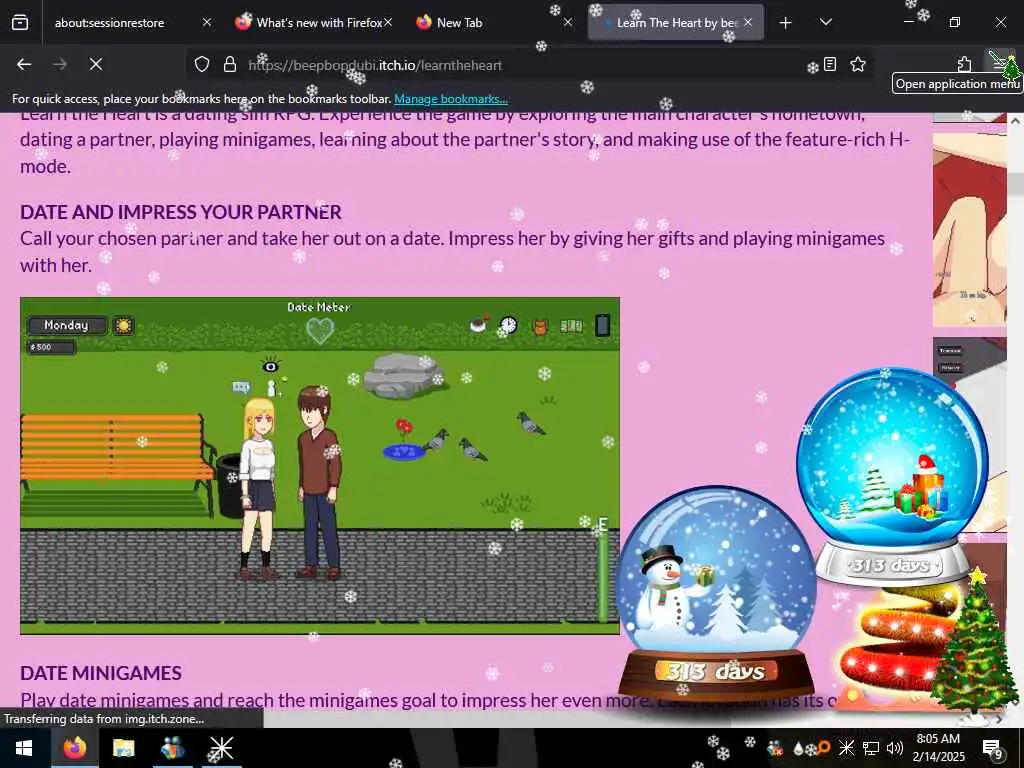Open File Explorer from the taskbar
Viewport: 1024px width, 768px height.
123,748
